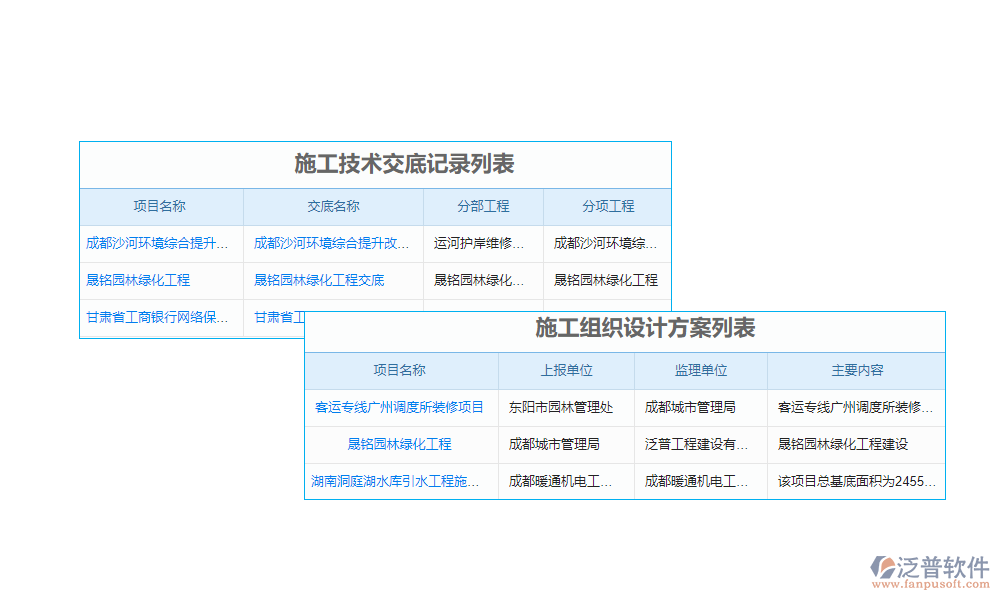Viewport: 1000px width, 600px height.
Task: Click the 上报单位 column header
Action: pyautogui.click(x=566, y=370)
